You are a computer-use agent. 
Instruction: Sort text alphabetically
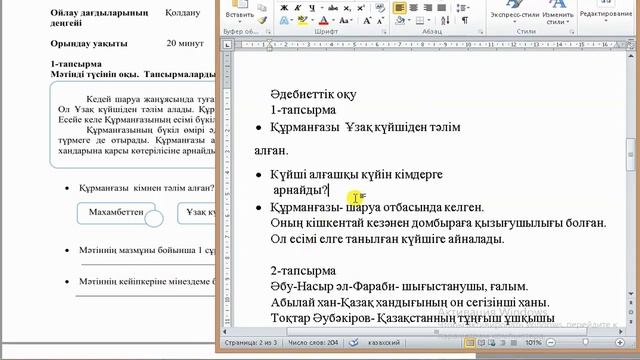click(x=445, y=20)
